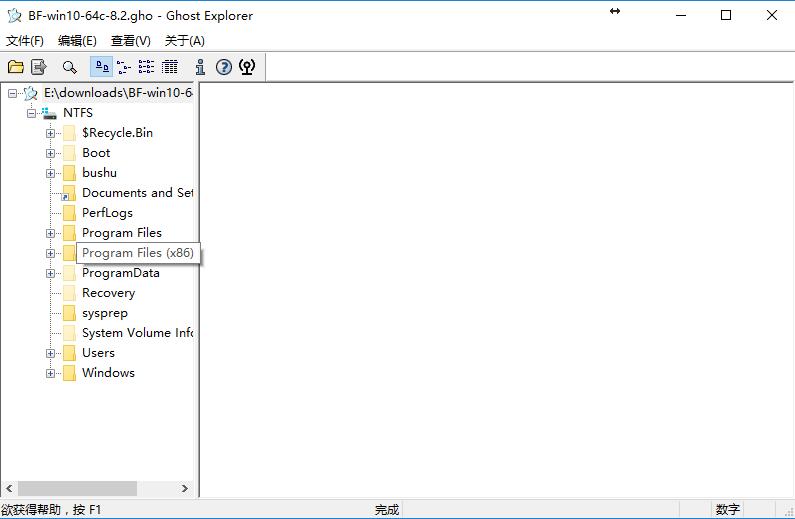Click the PerfLogs folder icon
This screenshot has height=519, width=795.
69,213
